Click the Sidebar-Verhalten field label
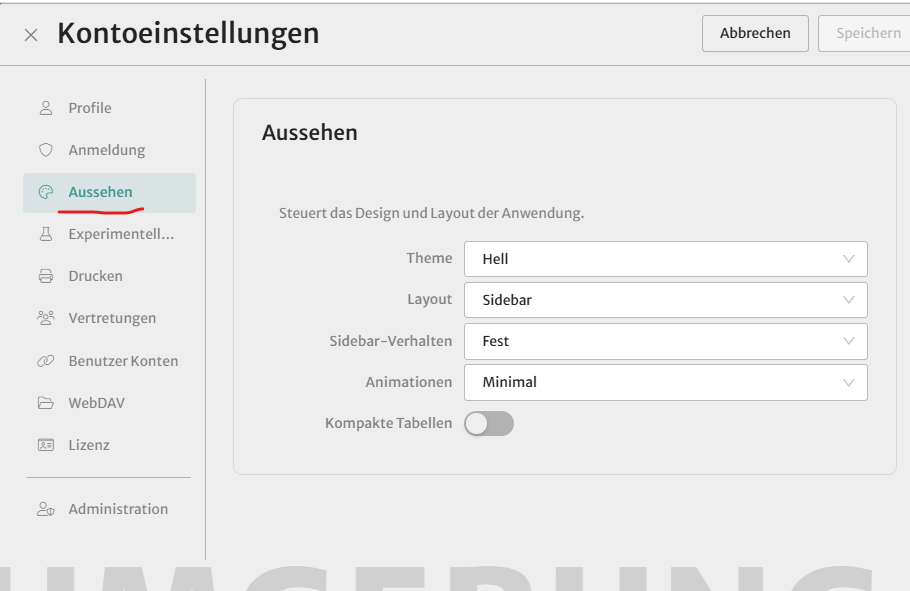Image resolution: width=910 pixels, height=591 pixels. 391,341
